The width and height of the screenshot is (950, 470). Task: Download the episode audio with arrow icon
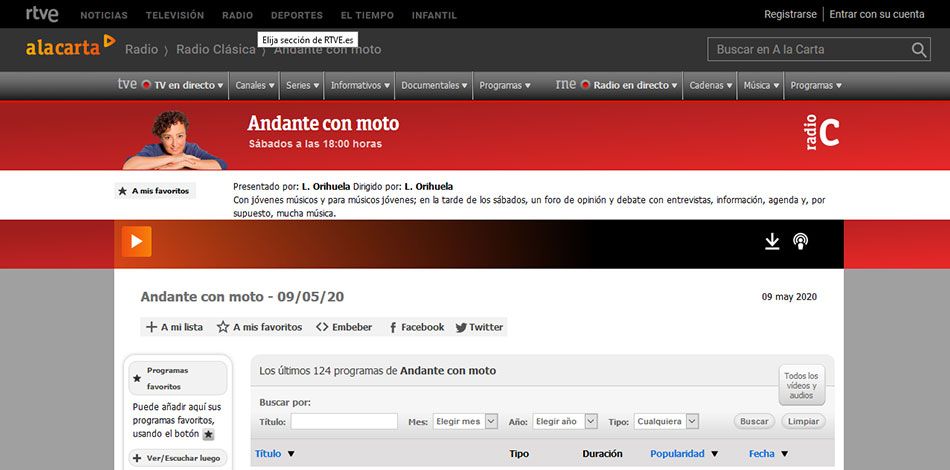pyautogui.click(x=772, y=242)
